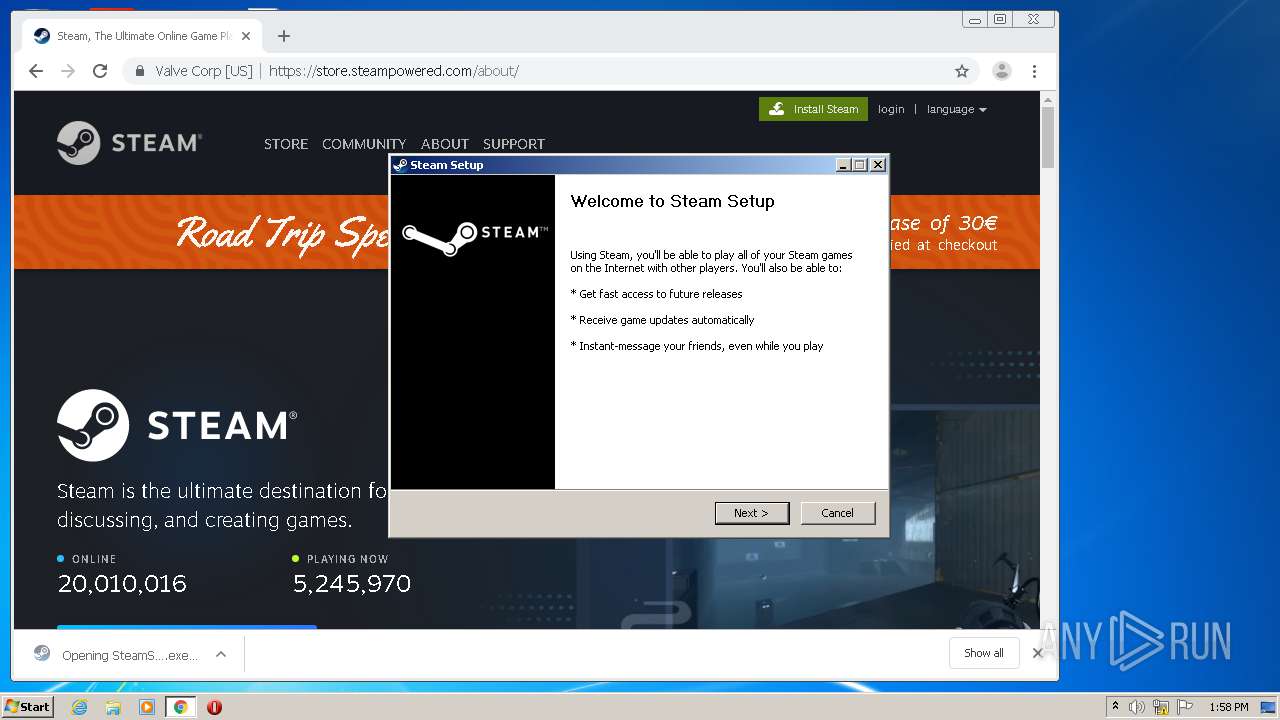Close the Steam Setup dialog
The height and width of the screenshot is (720, 1280).
point(878,165)
